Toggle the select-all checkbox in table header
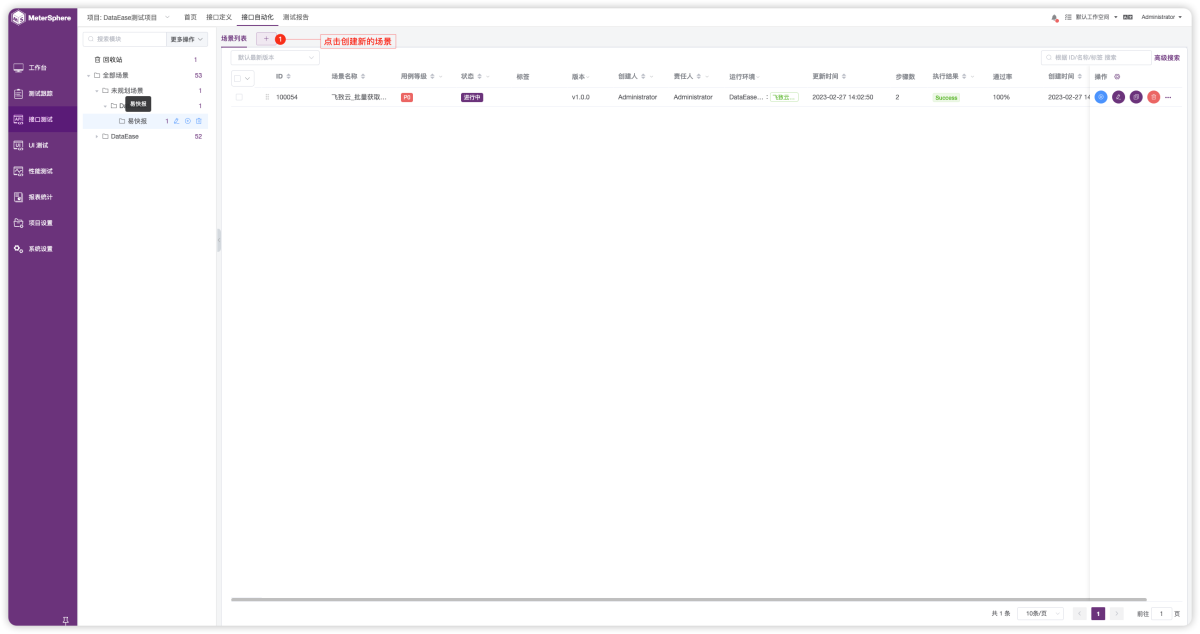Viewport: 1200px width, 634px height. point(238,78)
